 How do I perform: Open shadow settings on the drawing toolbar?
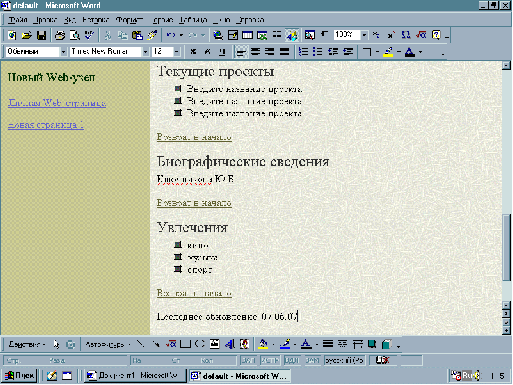coord(372,344)
